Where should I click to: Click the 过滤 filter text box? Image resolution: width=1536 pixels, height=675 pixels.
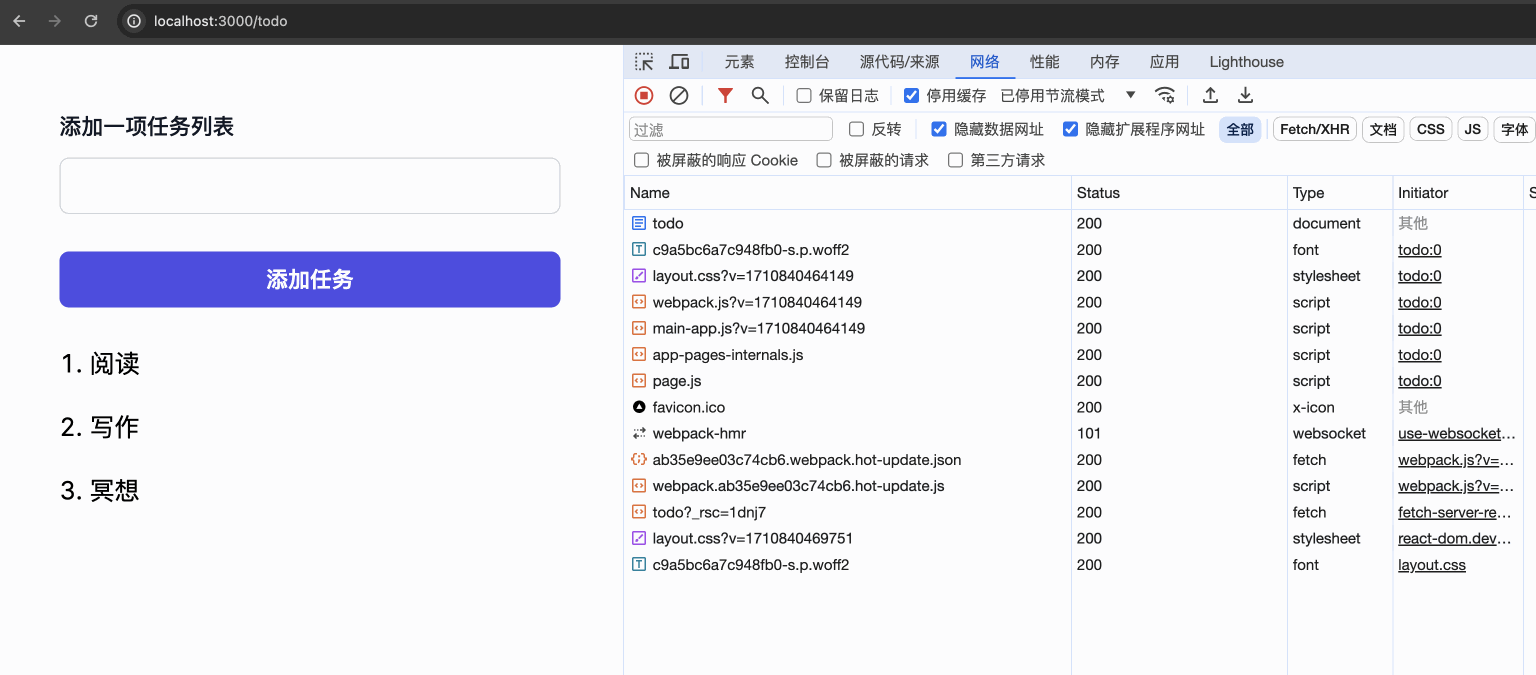click(x=731, y=129)
